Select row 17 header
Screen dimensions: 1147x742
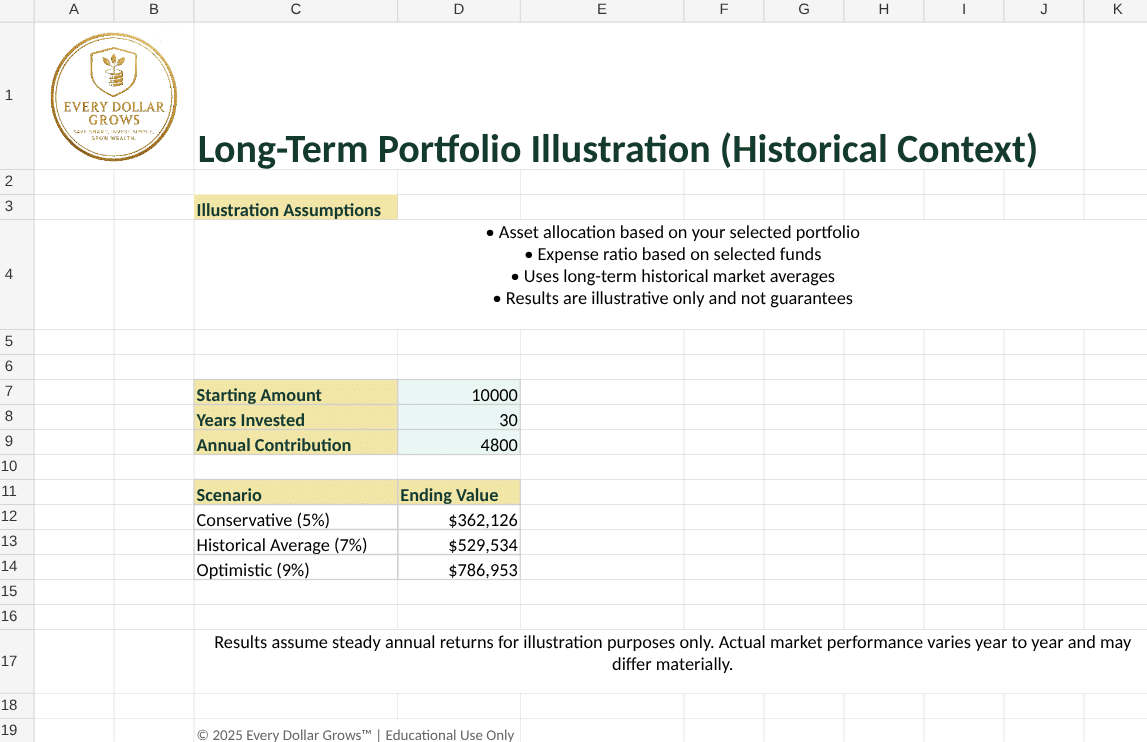[x=17, y=662]
